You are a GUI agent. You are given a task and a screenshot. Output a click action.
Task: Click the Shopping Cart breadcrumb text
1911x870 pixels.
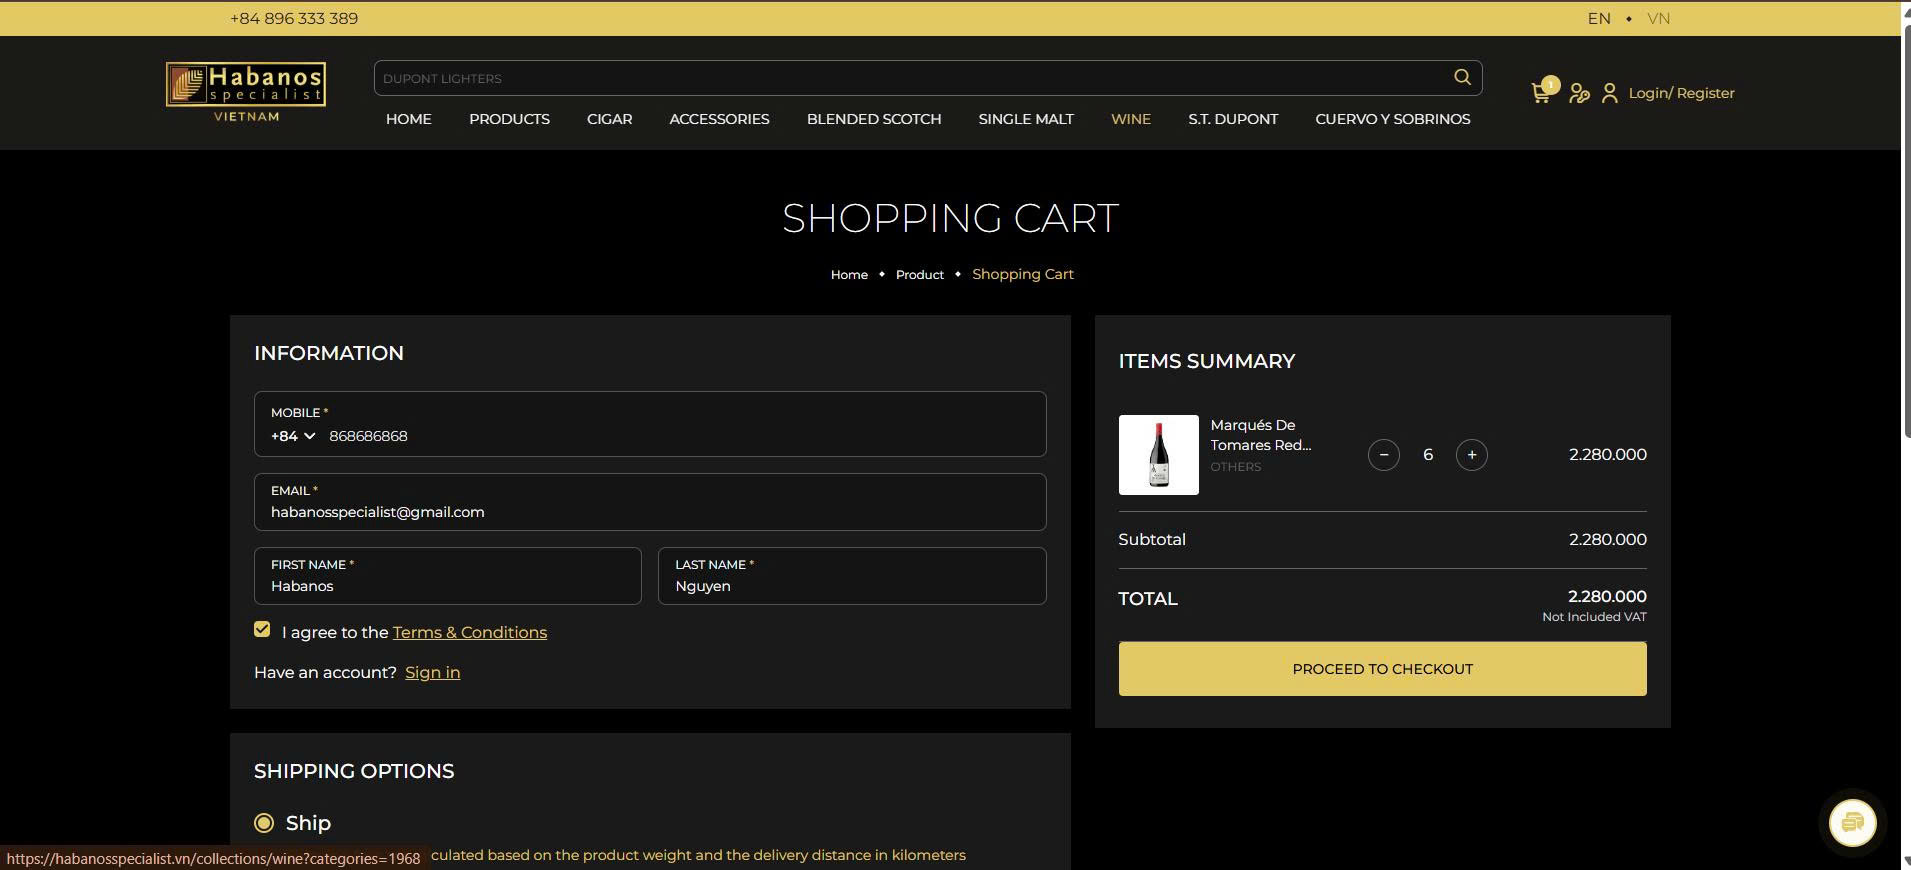click(1023, 274)
